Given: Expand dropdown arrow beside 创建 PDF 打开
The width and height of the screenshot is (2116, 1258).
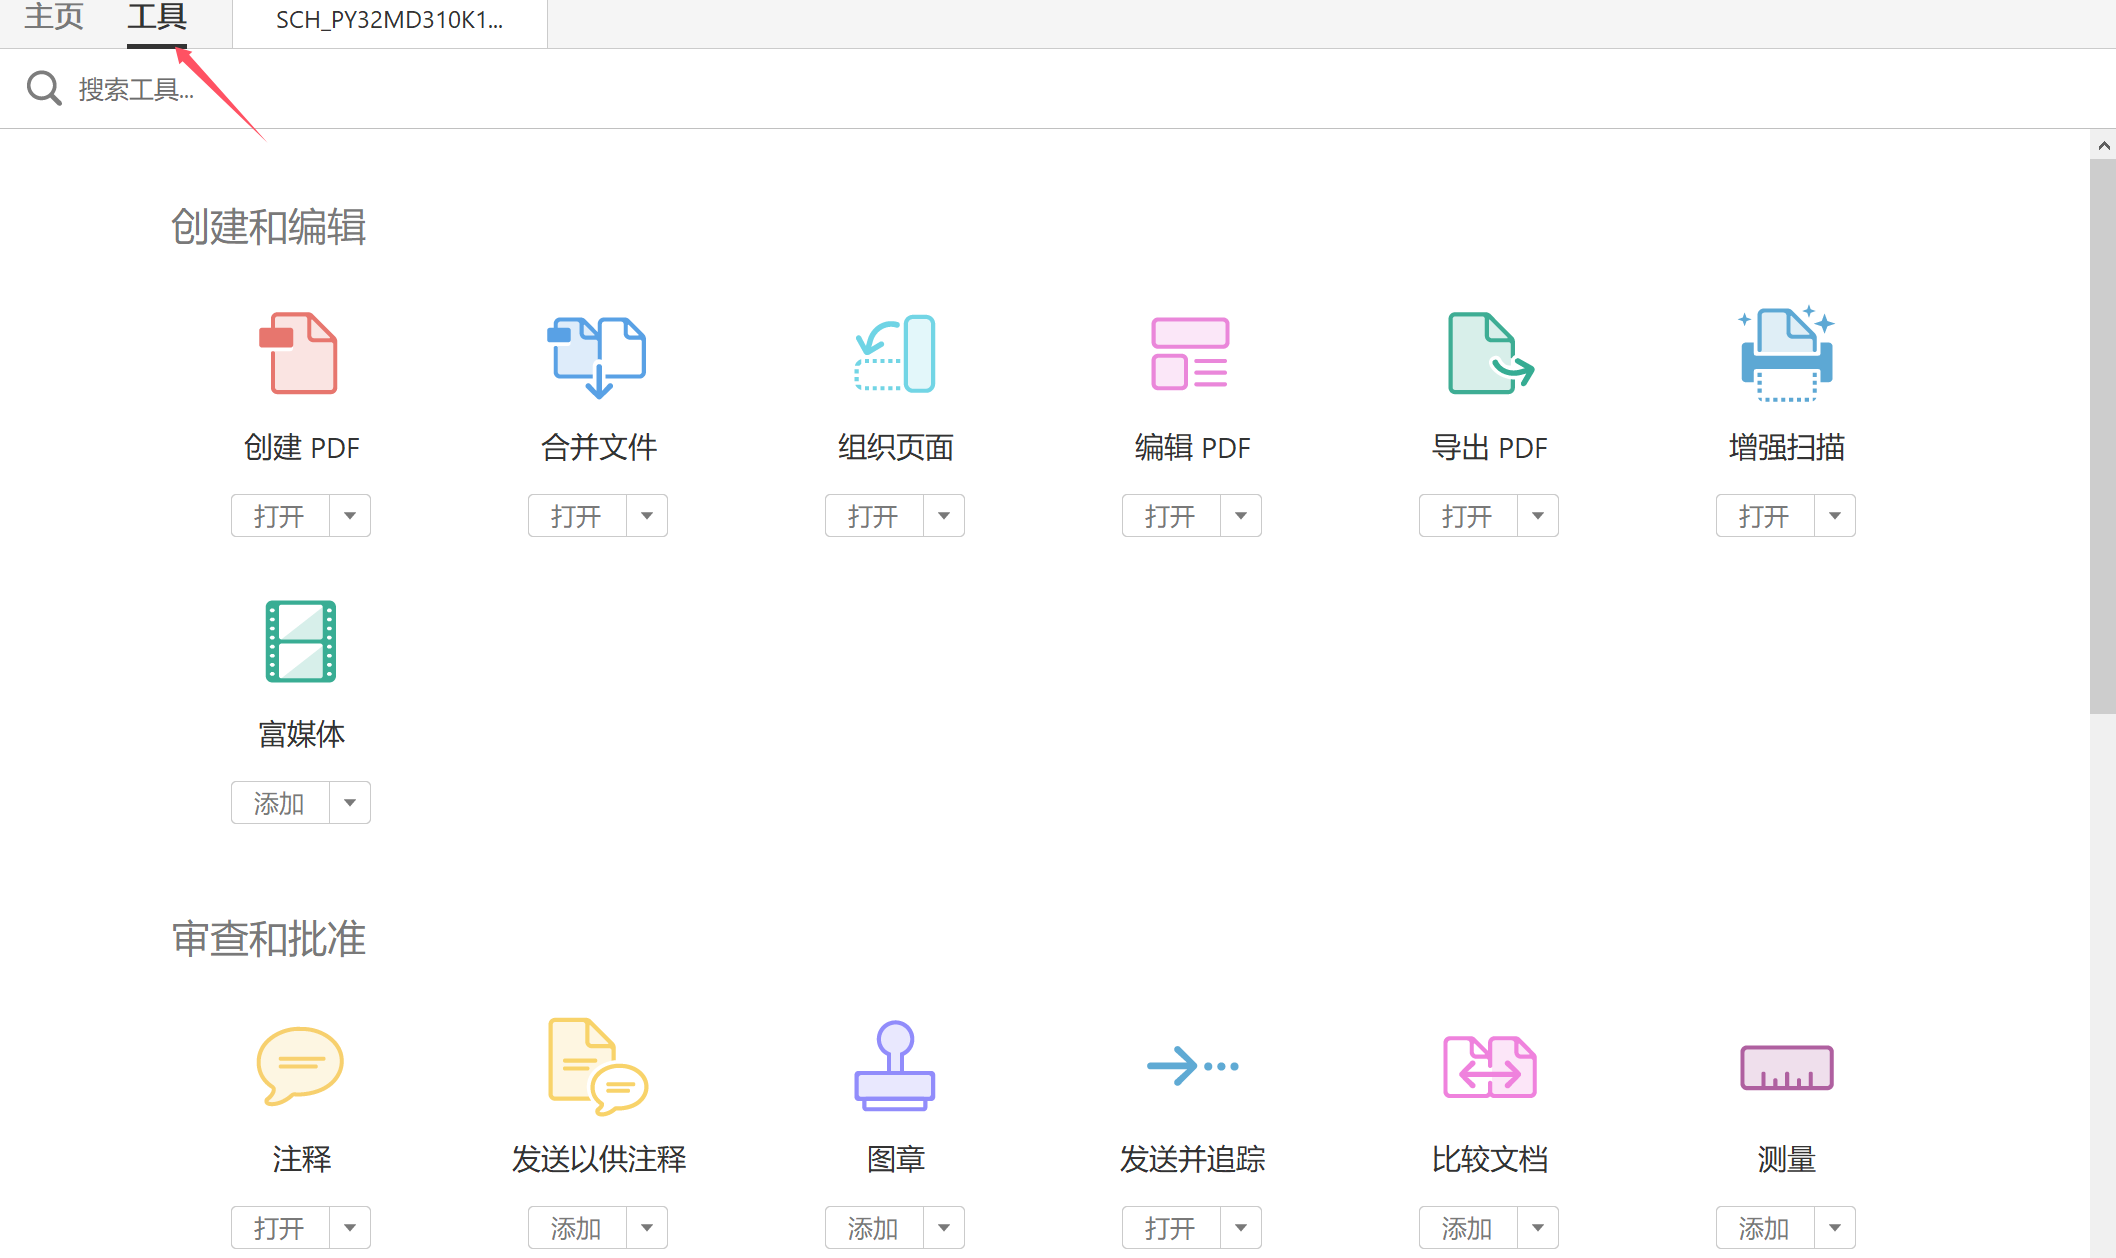Looking at the screenshot, I should click(x=350, y=516).
